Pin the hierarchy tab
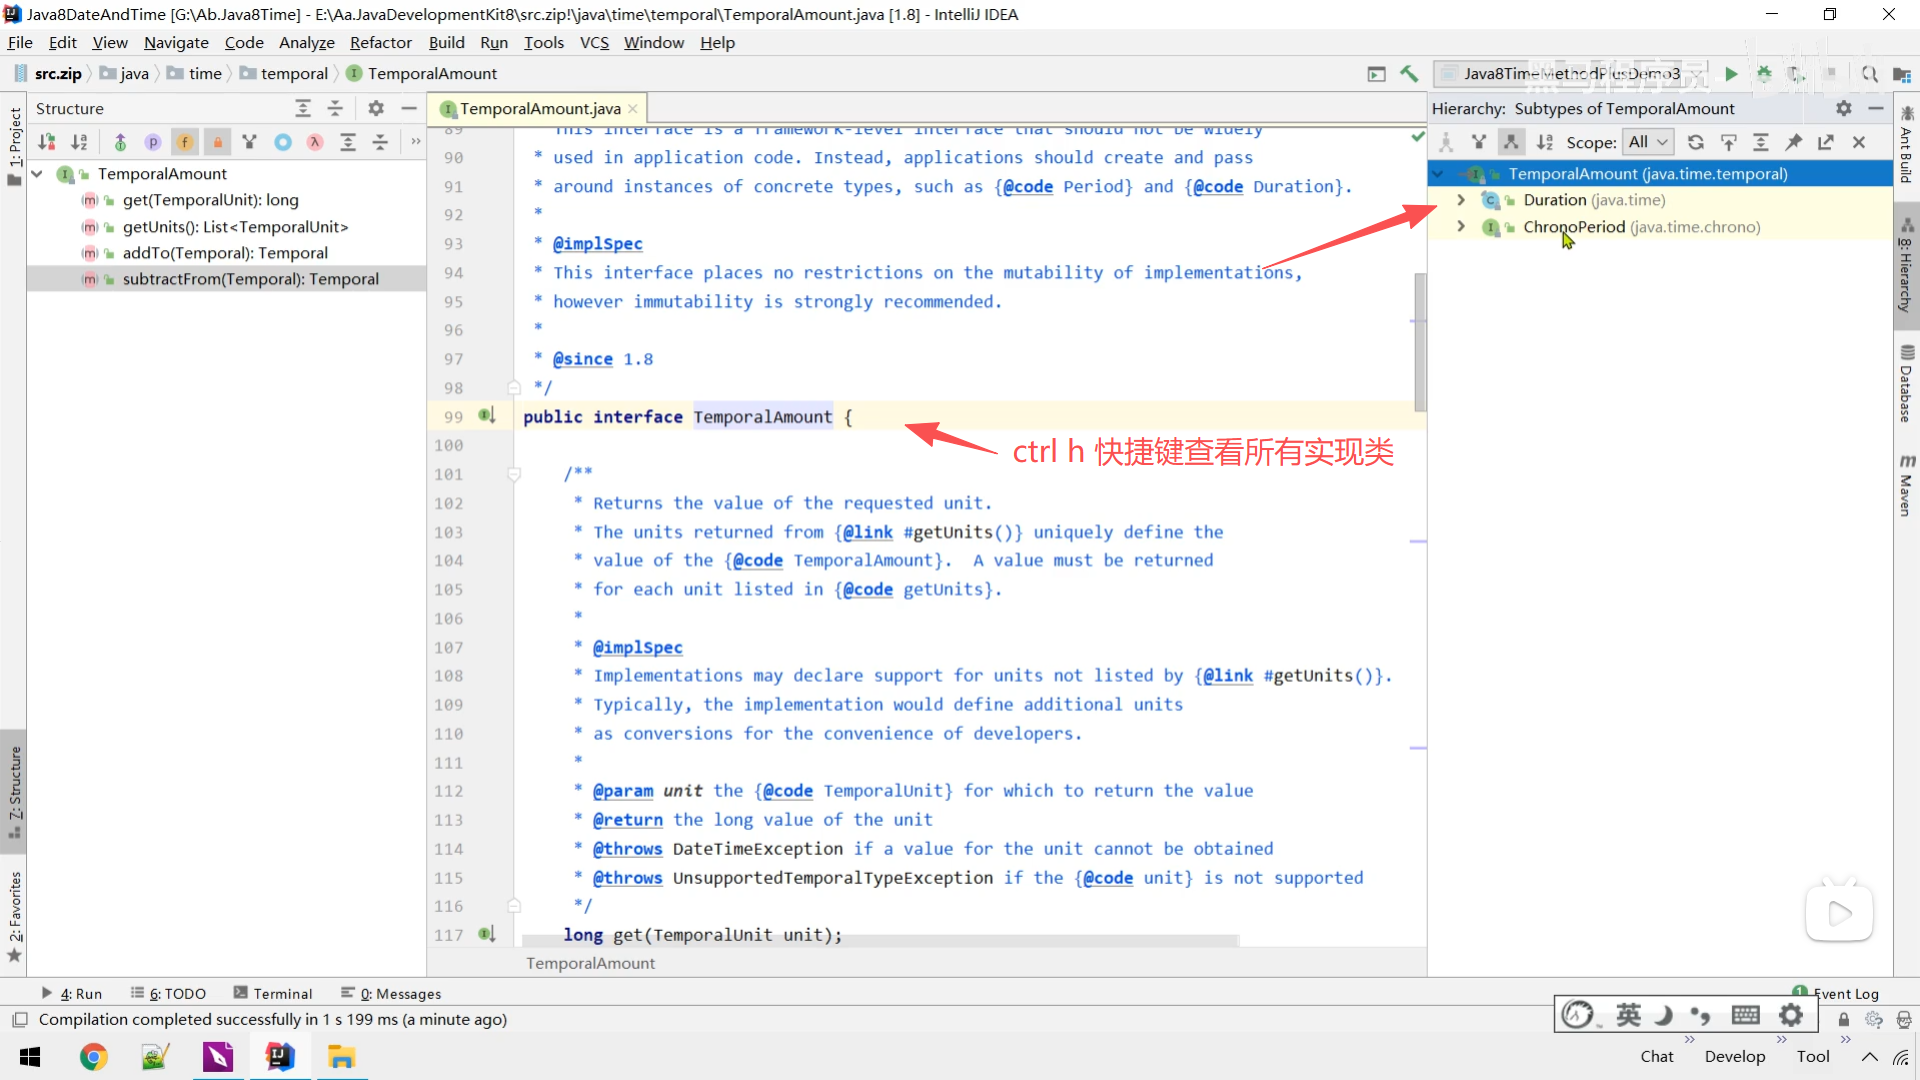Image resolution: width=1920 pixels, height=1080 pixels. [1793, 142]
